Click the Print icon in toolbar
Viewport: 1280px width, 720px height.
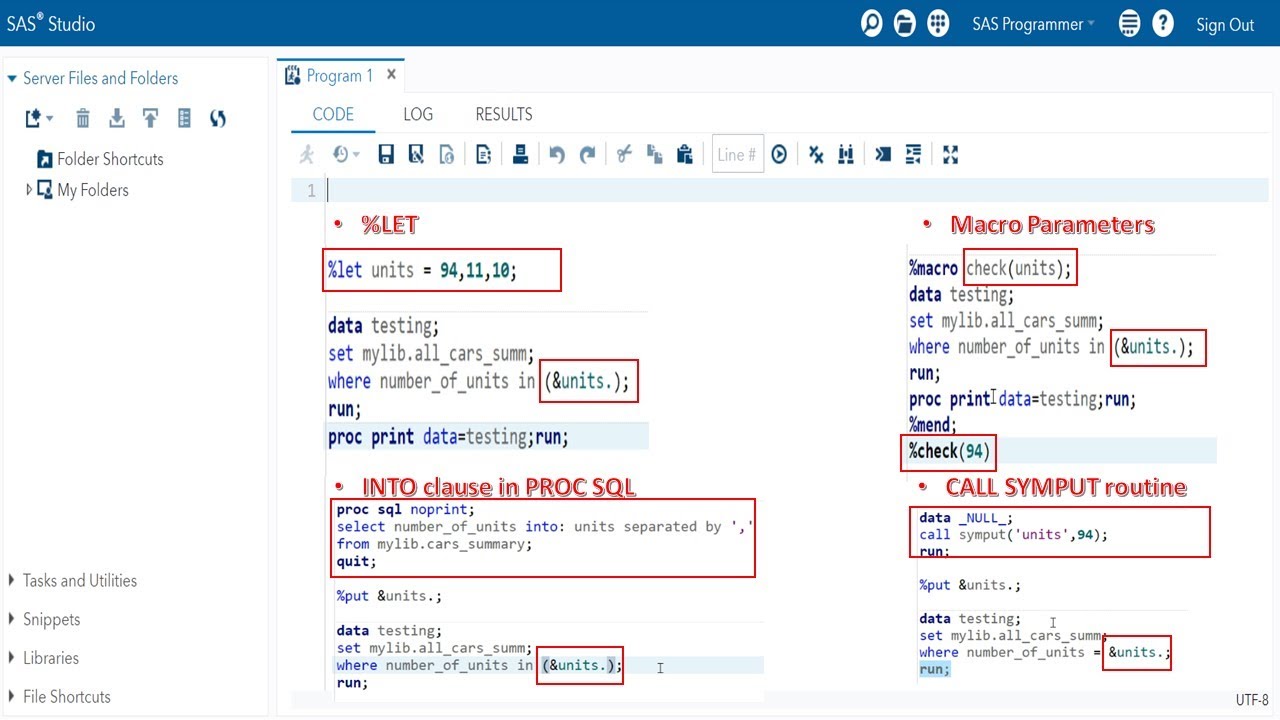520,154
